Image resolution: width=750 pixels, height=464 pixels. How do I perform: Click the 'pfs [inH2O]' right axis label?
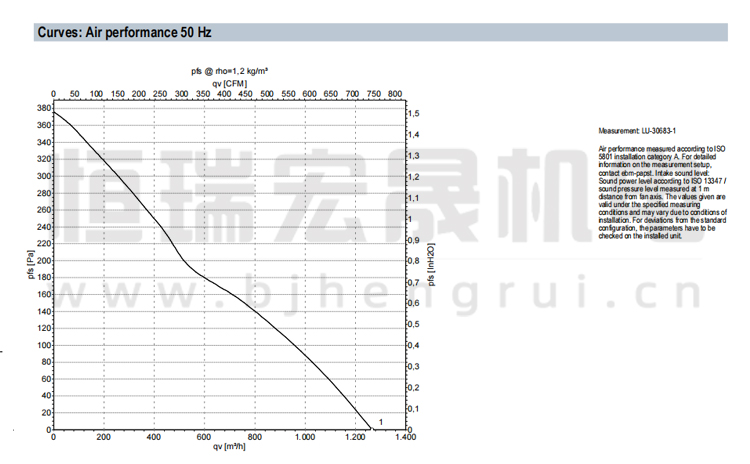click(432, 266)
